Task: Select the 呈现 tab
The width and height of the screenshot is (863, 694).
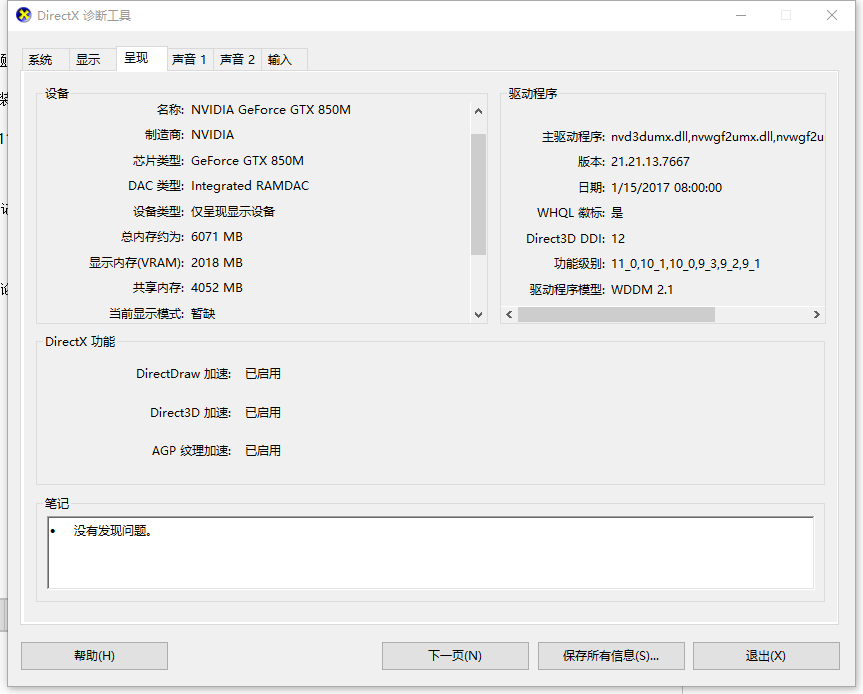Action: [141, 58]
